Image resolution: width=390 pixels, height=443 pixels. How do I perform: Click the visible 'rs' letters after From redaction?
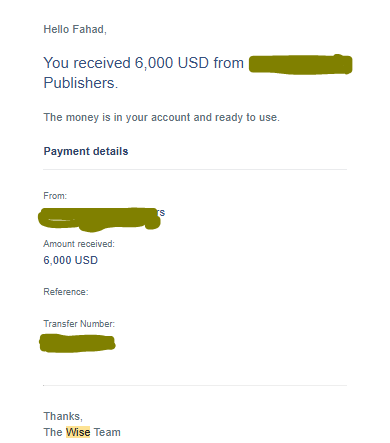pos(161,212)
